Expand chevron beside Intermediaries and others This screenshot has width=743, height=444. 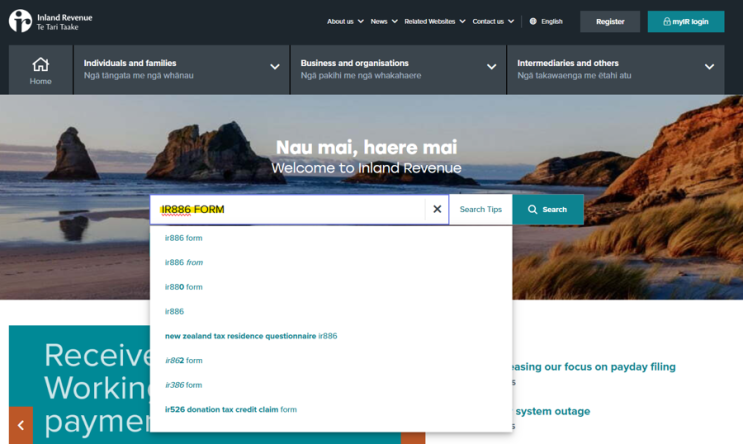click(x=709, y=67)
